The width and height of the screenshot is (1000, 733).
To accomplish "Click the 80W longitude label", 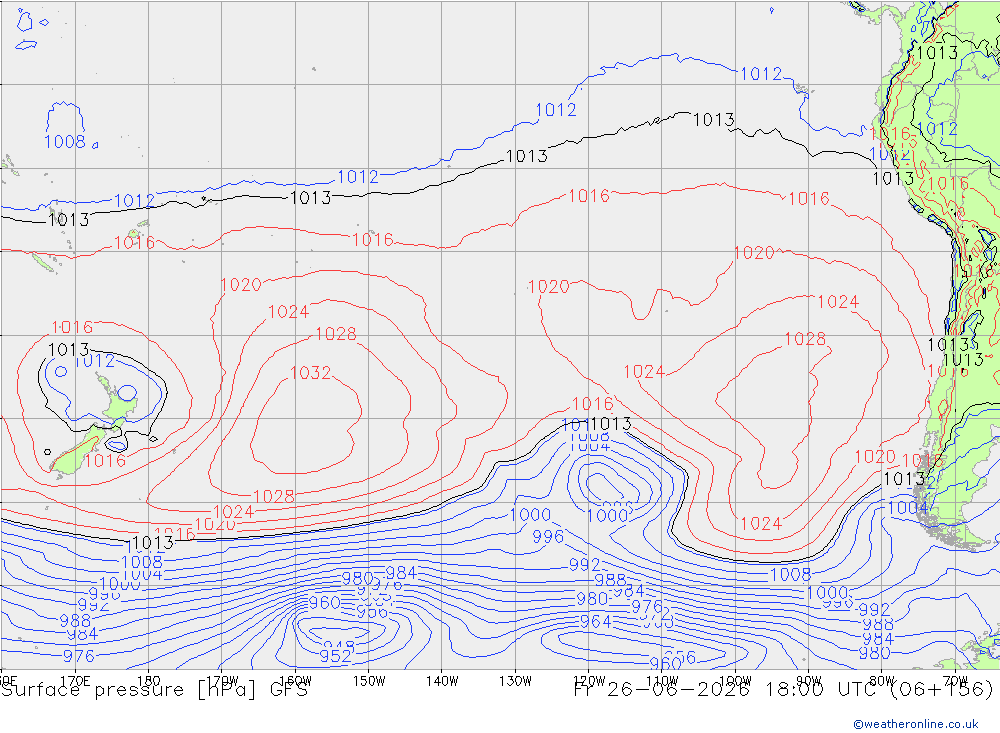I will (882, 681).
